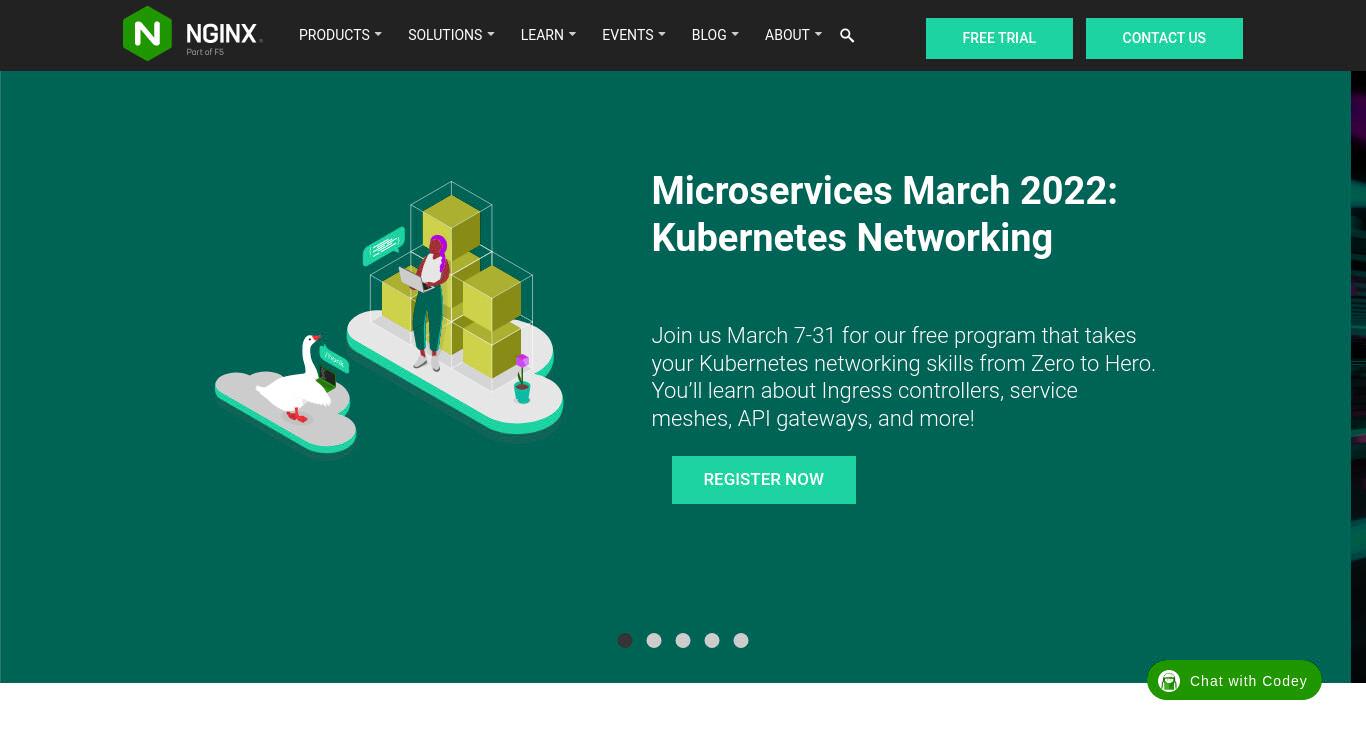Open the Chat with Codey widget
Viewport: 1366px width, 738px height.
tap(1234, 680)
